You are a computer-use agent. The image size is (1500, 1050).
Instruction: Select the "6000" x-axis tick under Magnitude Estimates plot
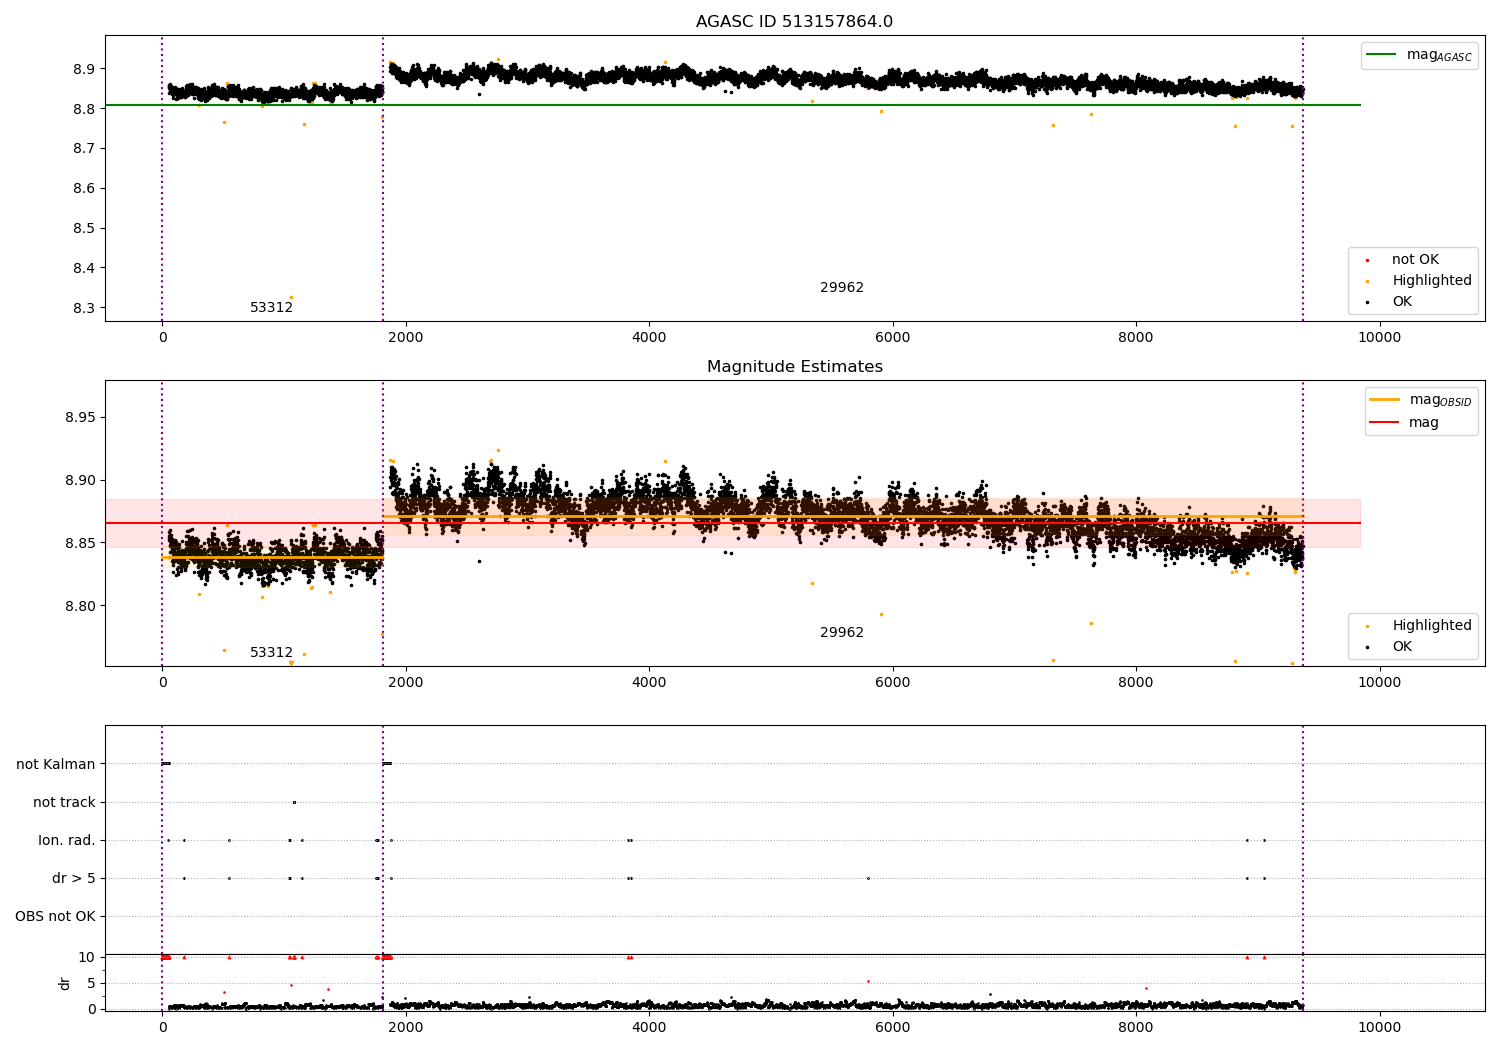893,683
